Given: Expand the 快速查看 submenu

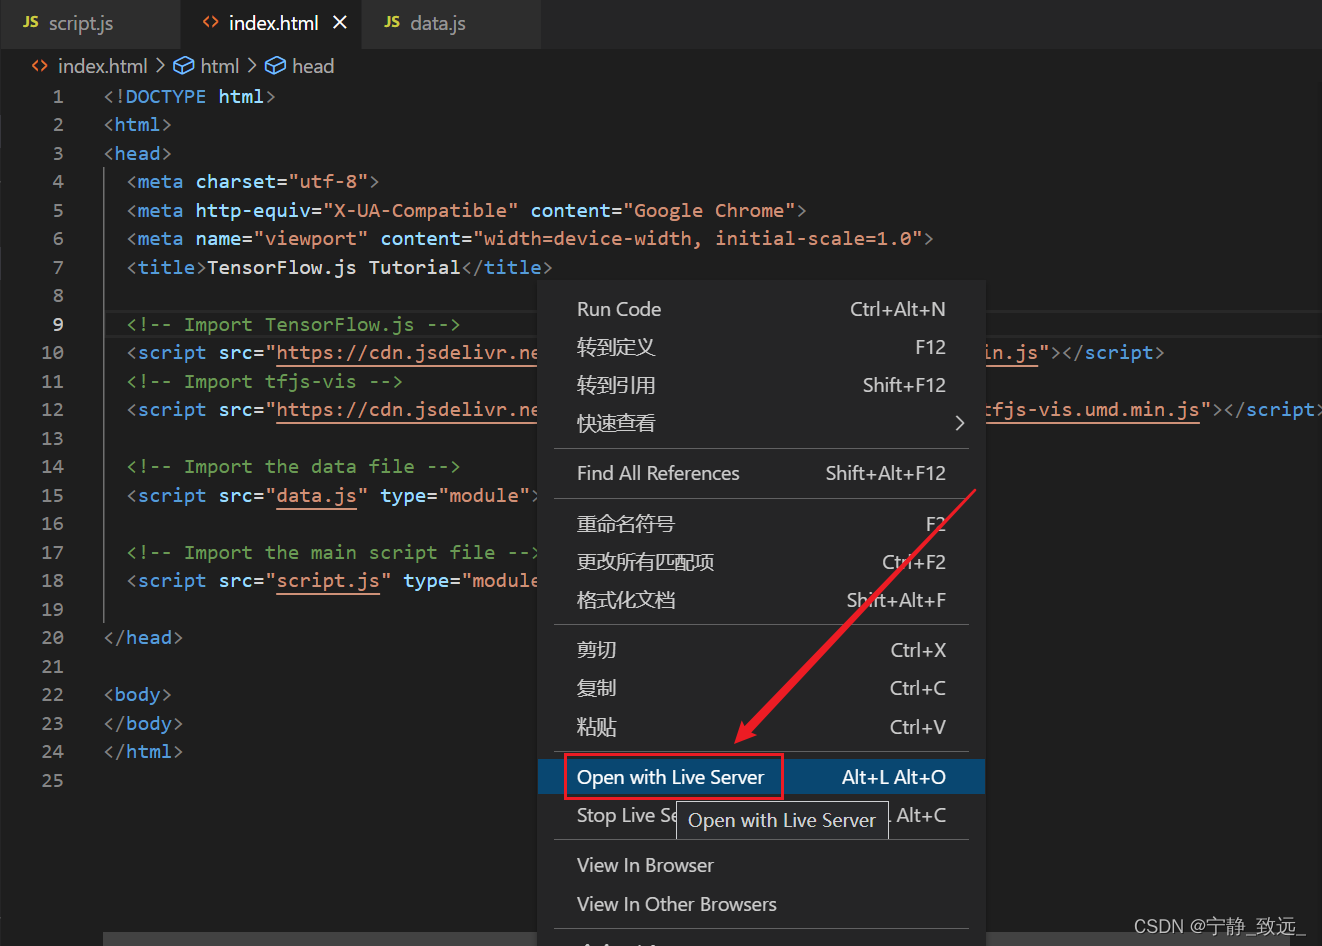Looking at the screenshot, I should pyautogui.click(x=761, y=423).
